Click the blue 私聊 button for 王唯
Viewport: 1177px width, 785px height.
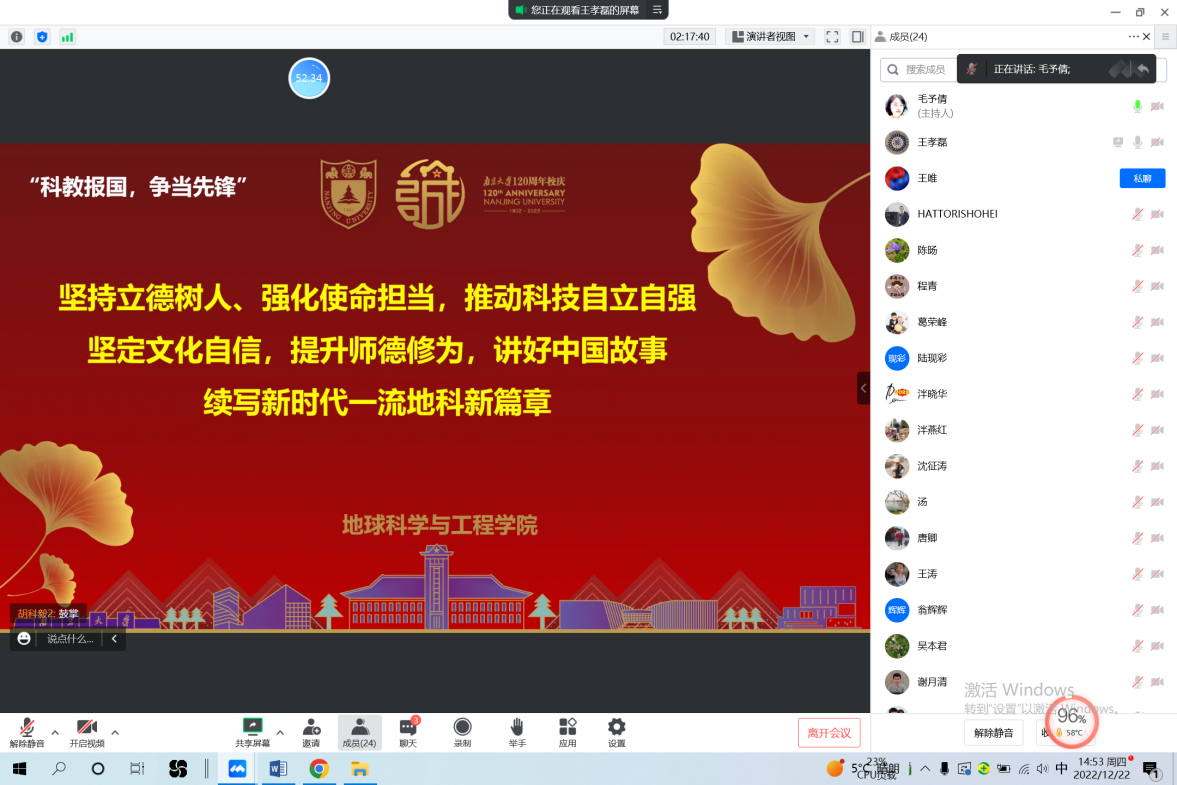1142,178
